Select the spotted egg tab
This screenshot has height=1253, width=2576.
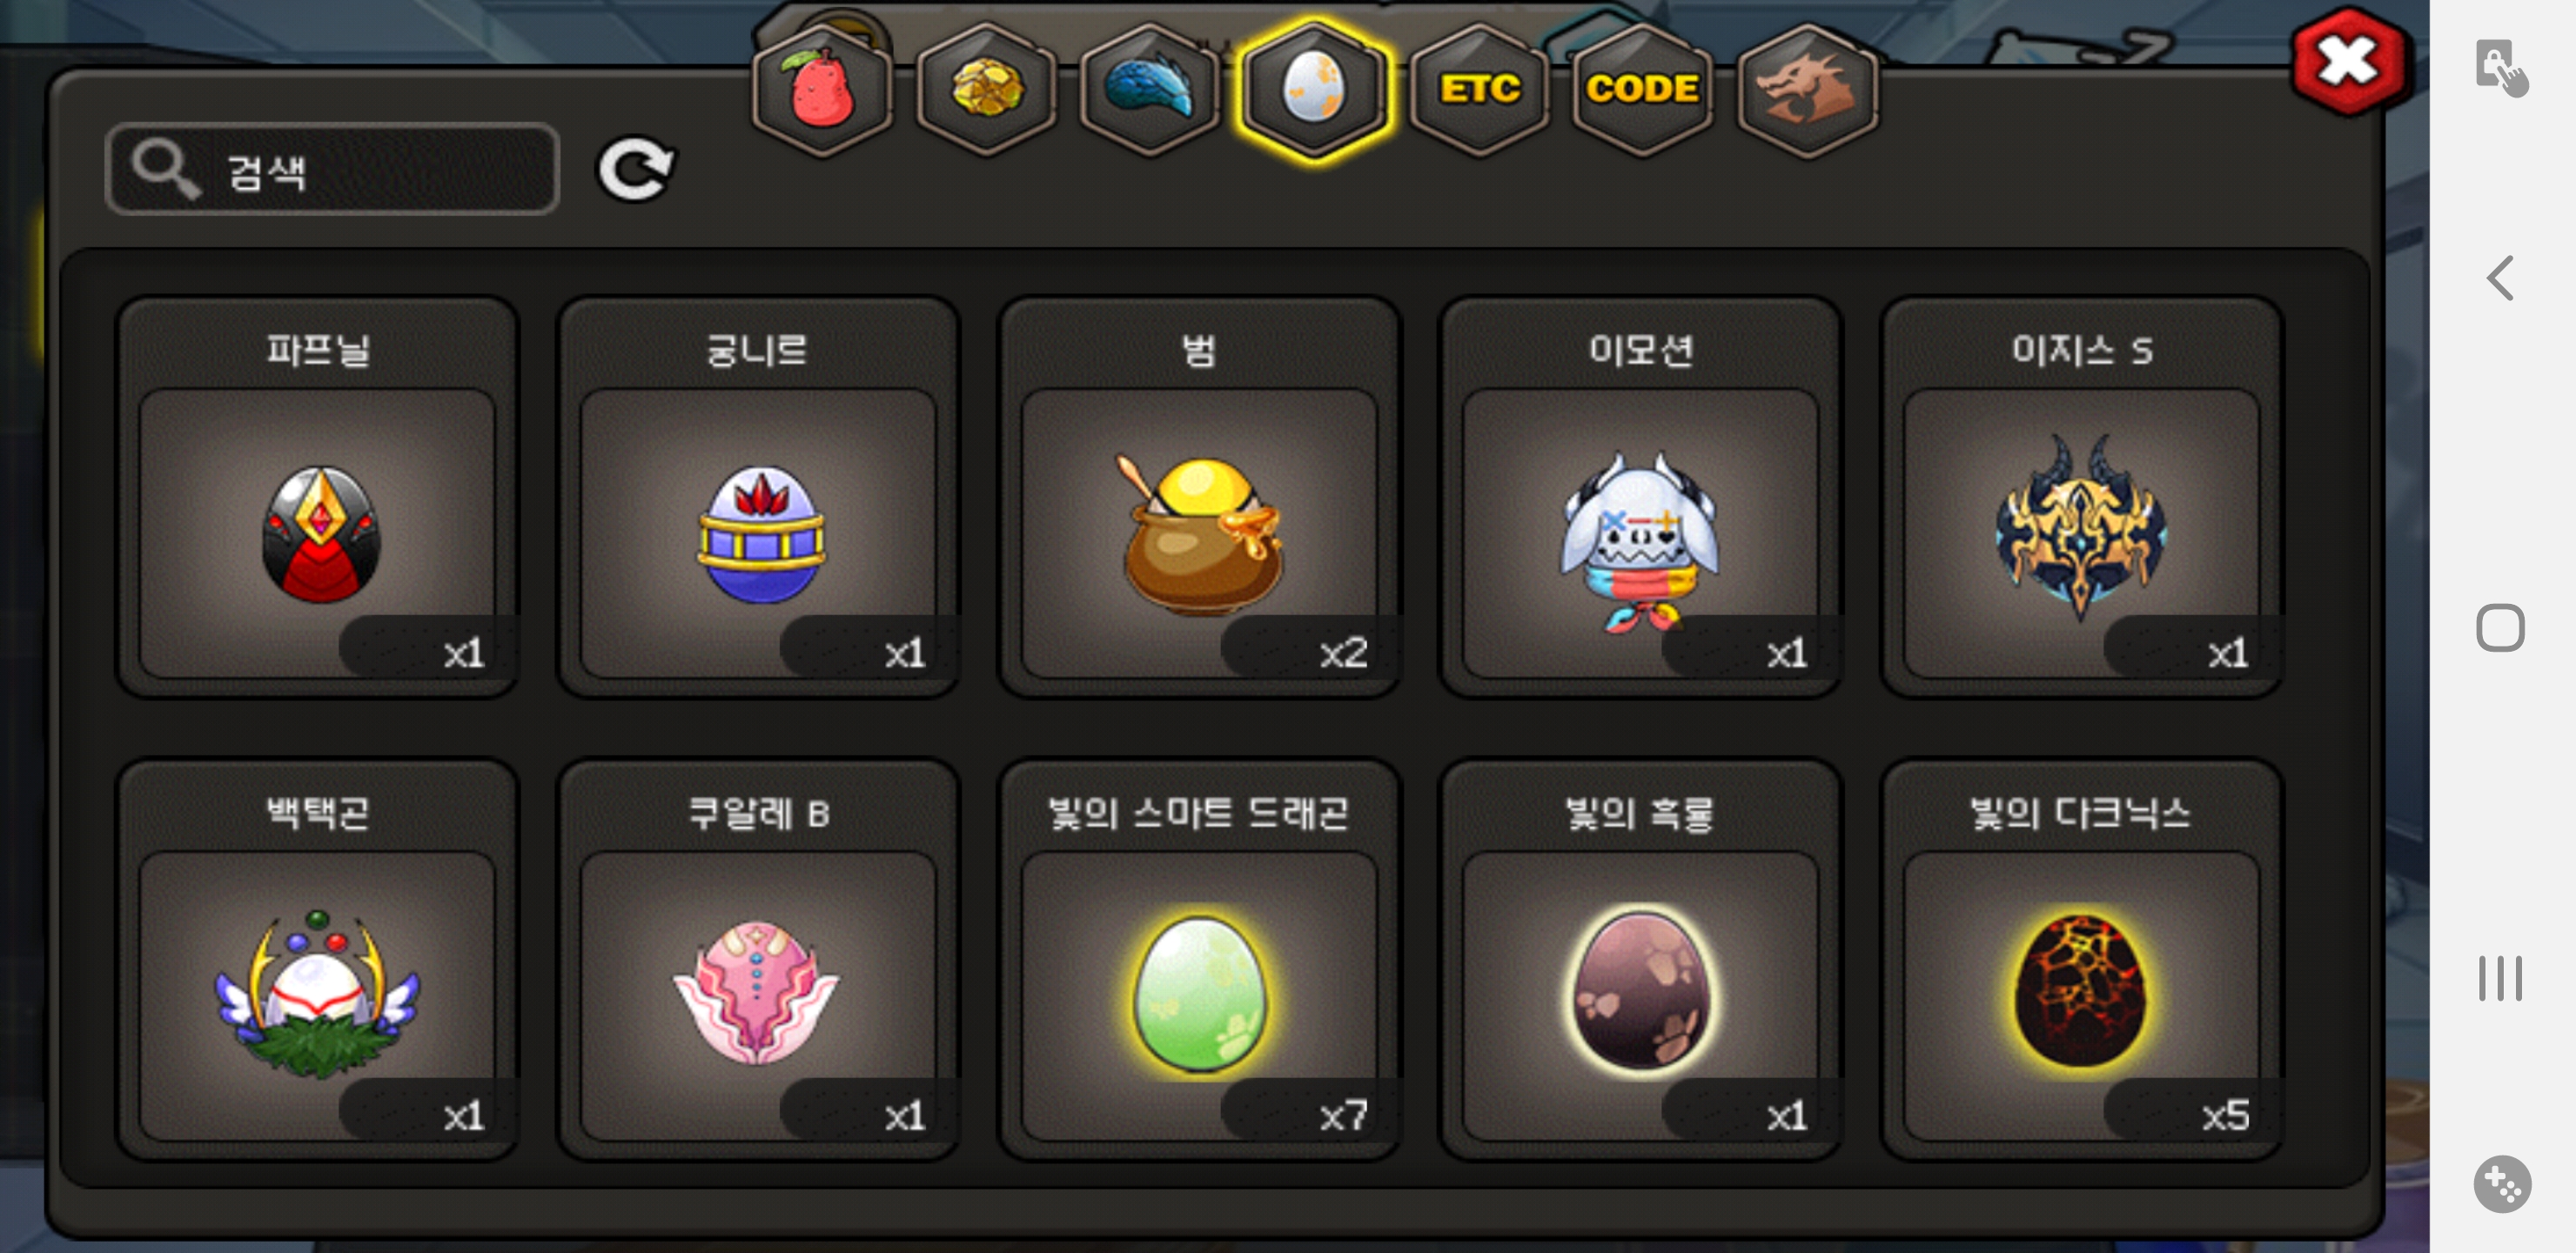(1314, 90)
